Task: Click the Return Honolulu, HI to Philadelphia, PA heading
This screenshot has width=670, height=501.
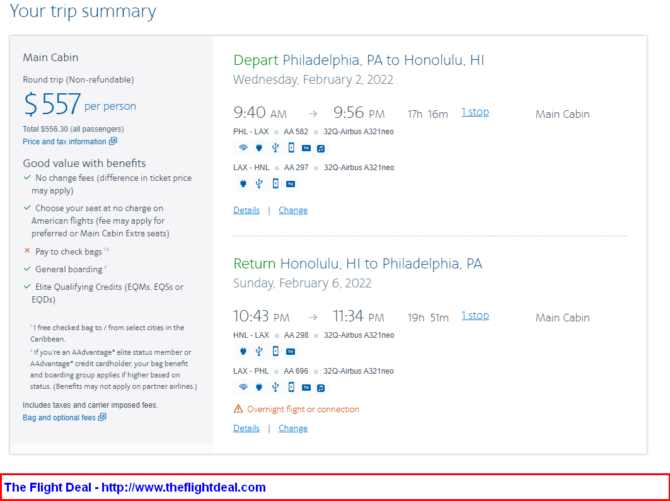Action: point(358,264)
